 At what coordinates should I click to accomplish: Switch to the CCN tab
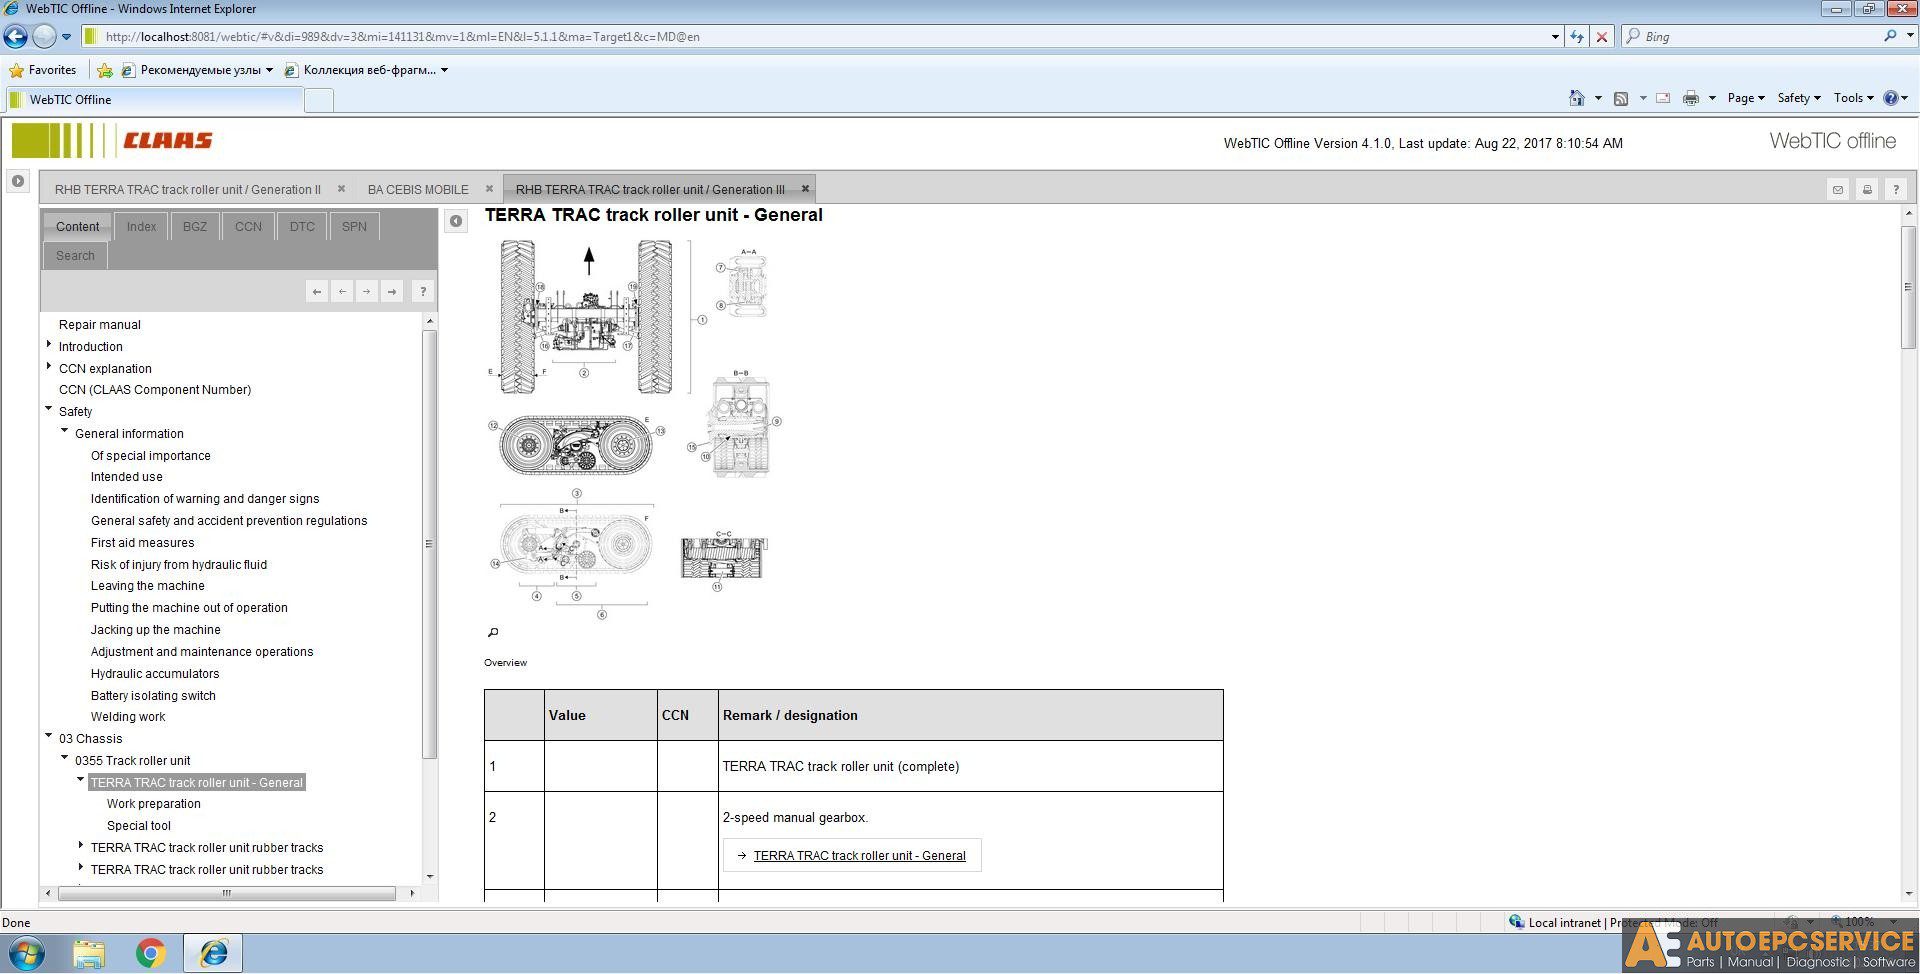click(x=248, y=227)
